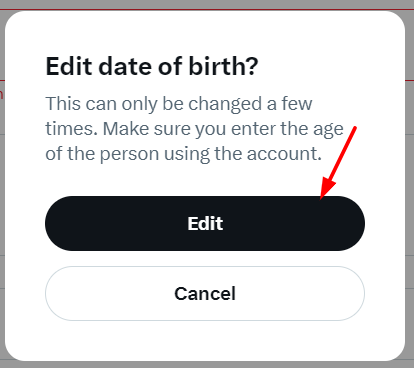Click the "Cancel" label inside the outlined button
The image size is (414, 368).
coord(205,294)
